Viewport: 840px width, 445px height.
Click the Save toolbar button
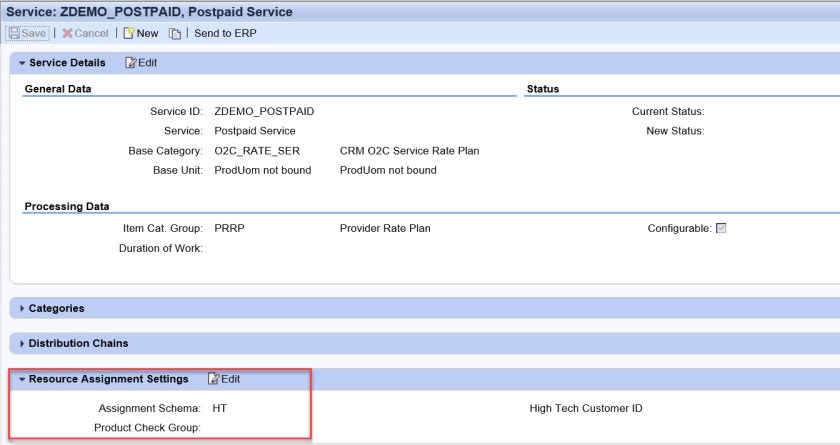[29, 33]
